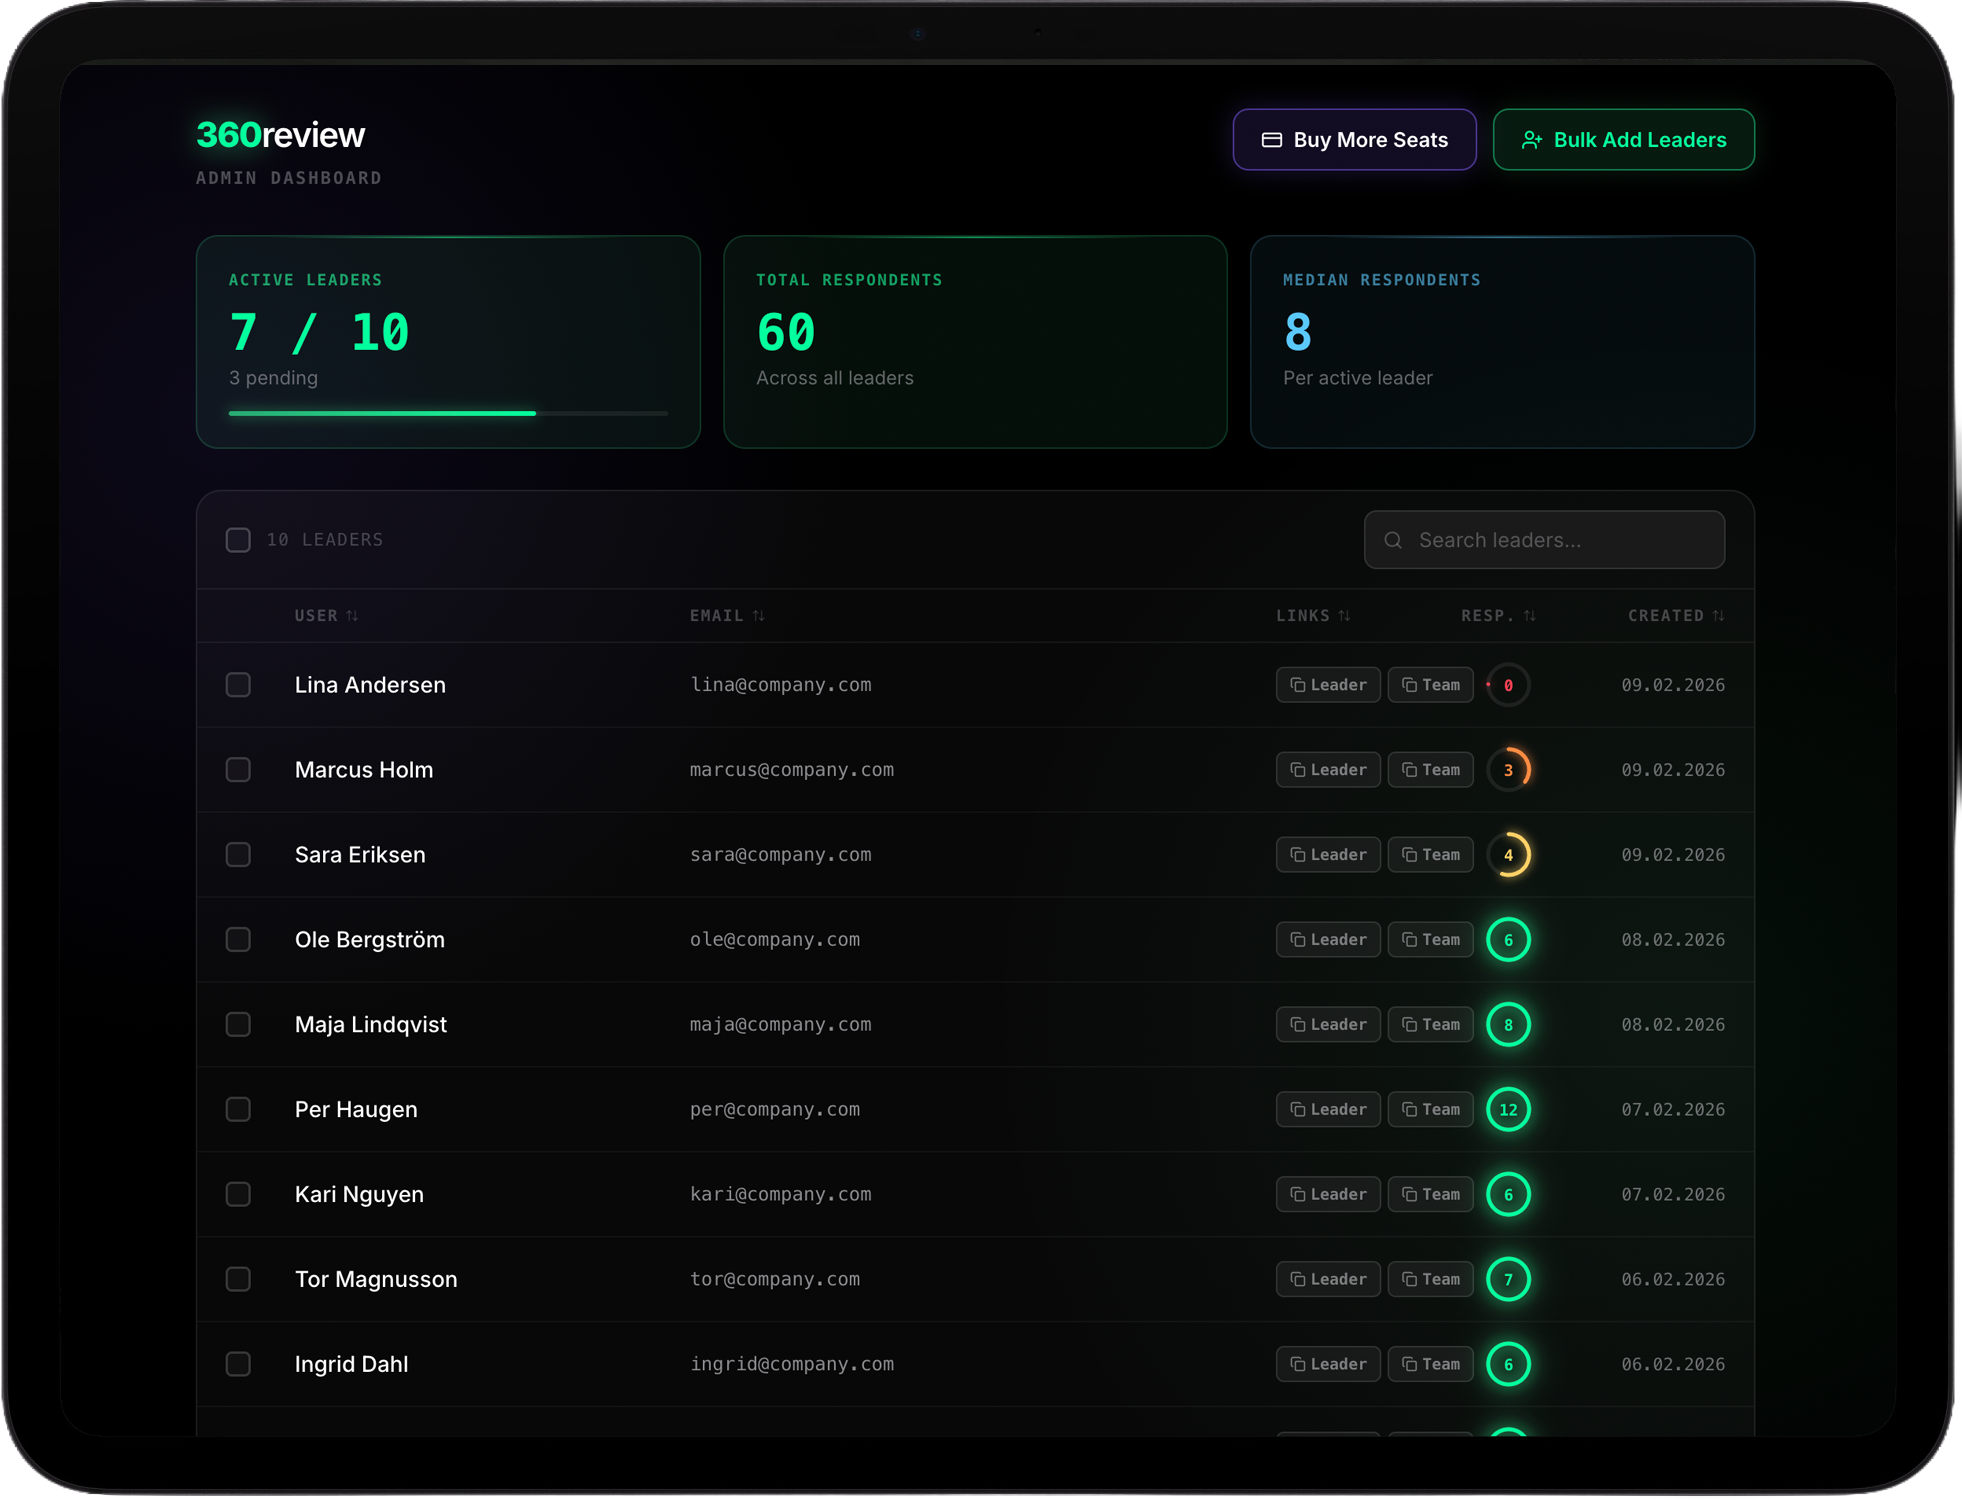1962x1500 pixels.
Task: Focus the Search leaders input field
Action: (1560, 540)
